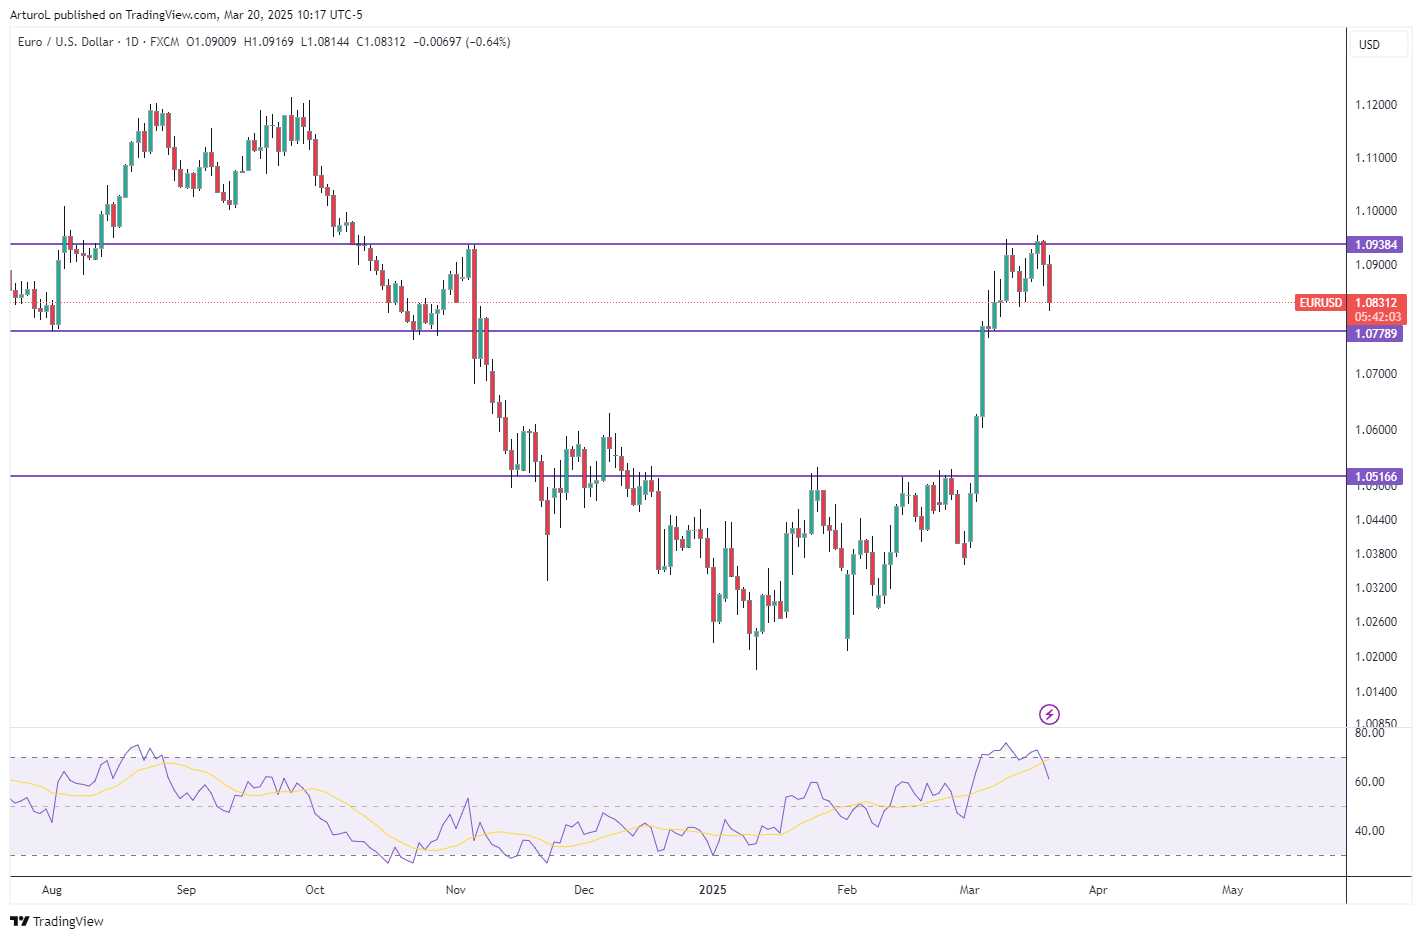Click the purple lightning event icon
The width and height of the screenshot is (1422, 939).
(x=1049, y=714)
